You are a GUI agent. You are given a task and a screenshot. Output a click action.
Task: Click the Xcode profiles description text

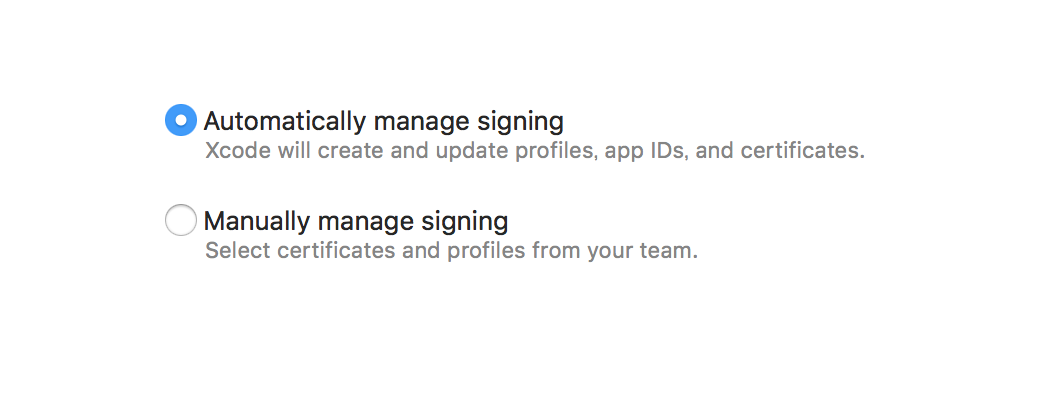tap(534, 153)
